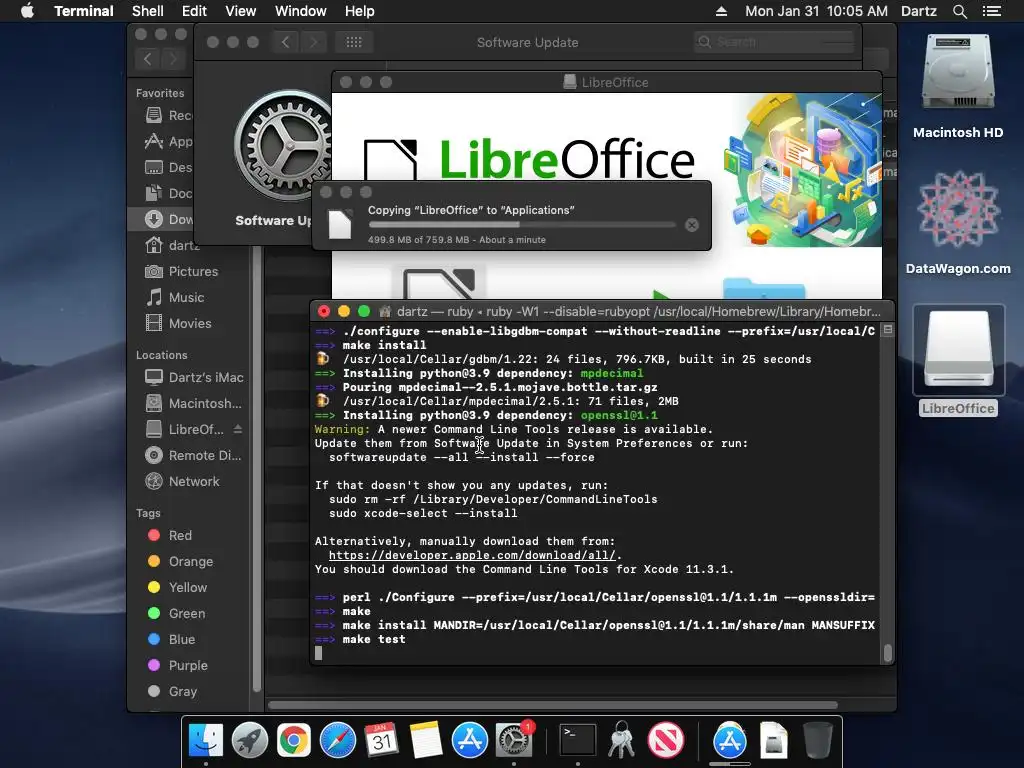Select Network in Finder sidebar

click(193, 481)
